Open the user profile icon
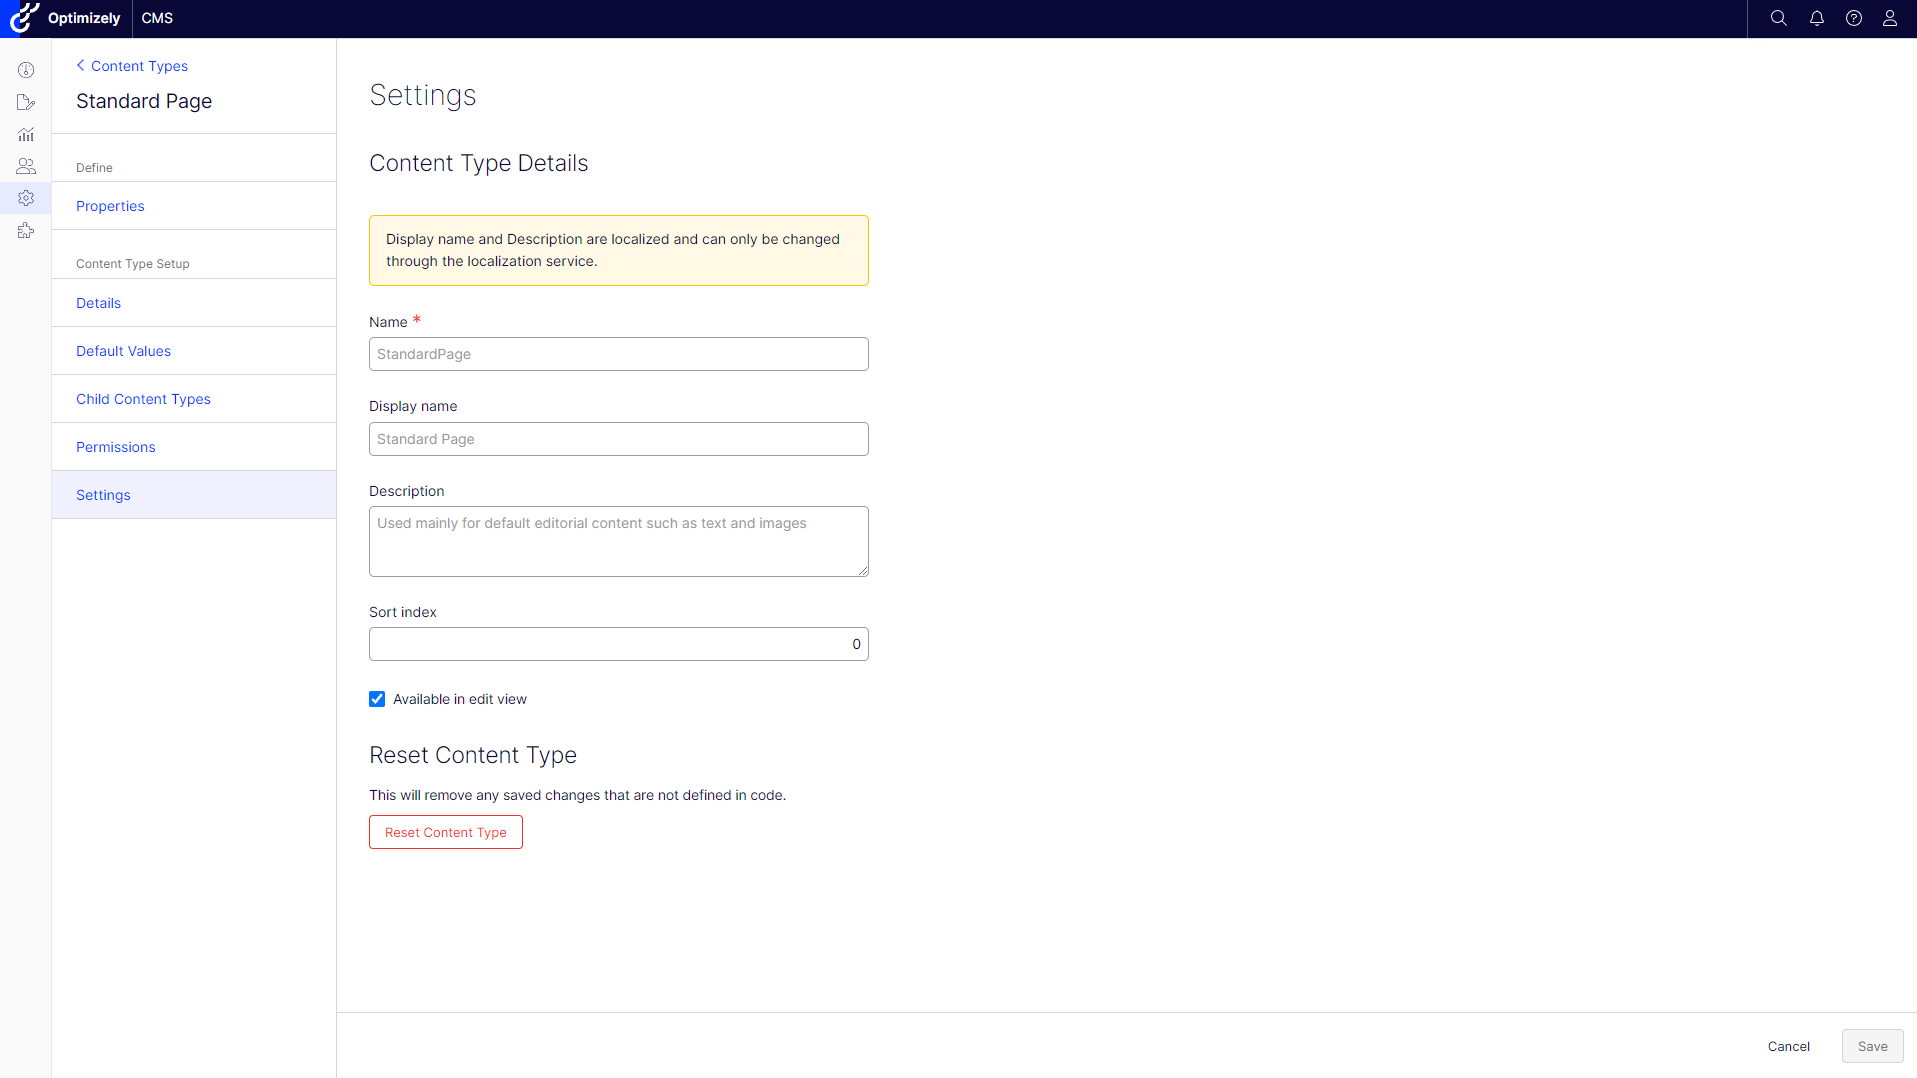1917x1078 pixels. 1889,18
